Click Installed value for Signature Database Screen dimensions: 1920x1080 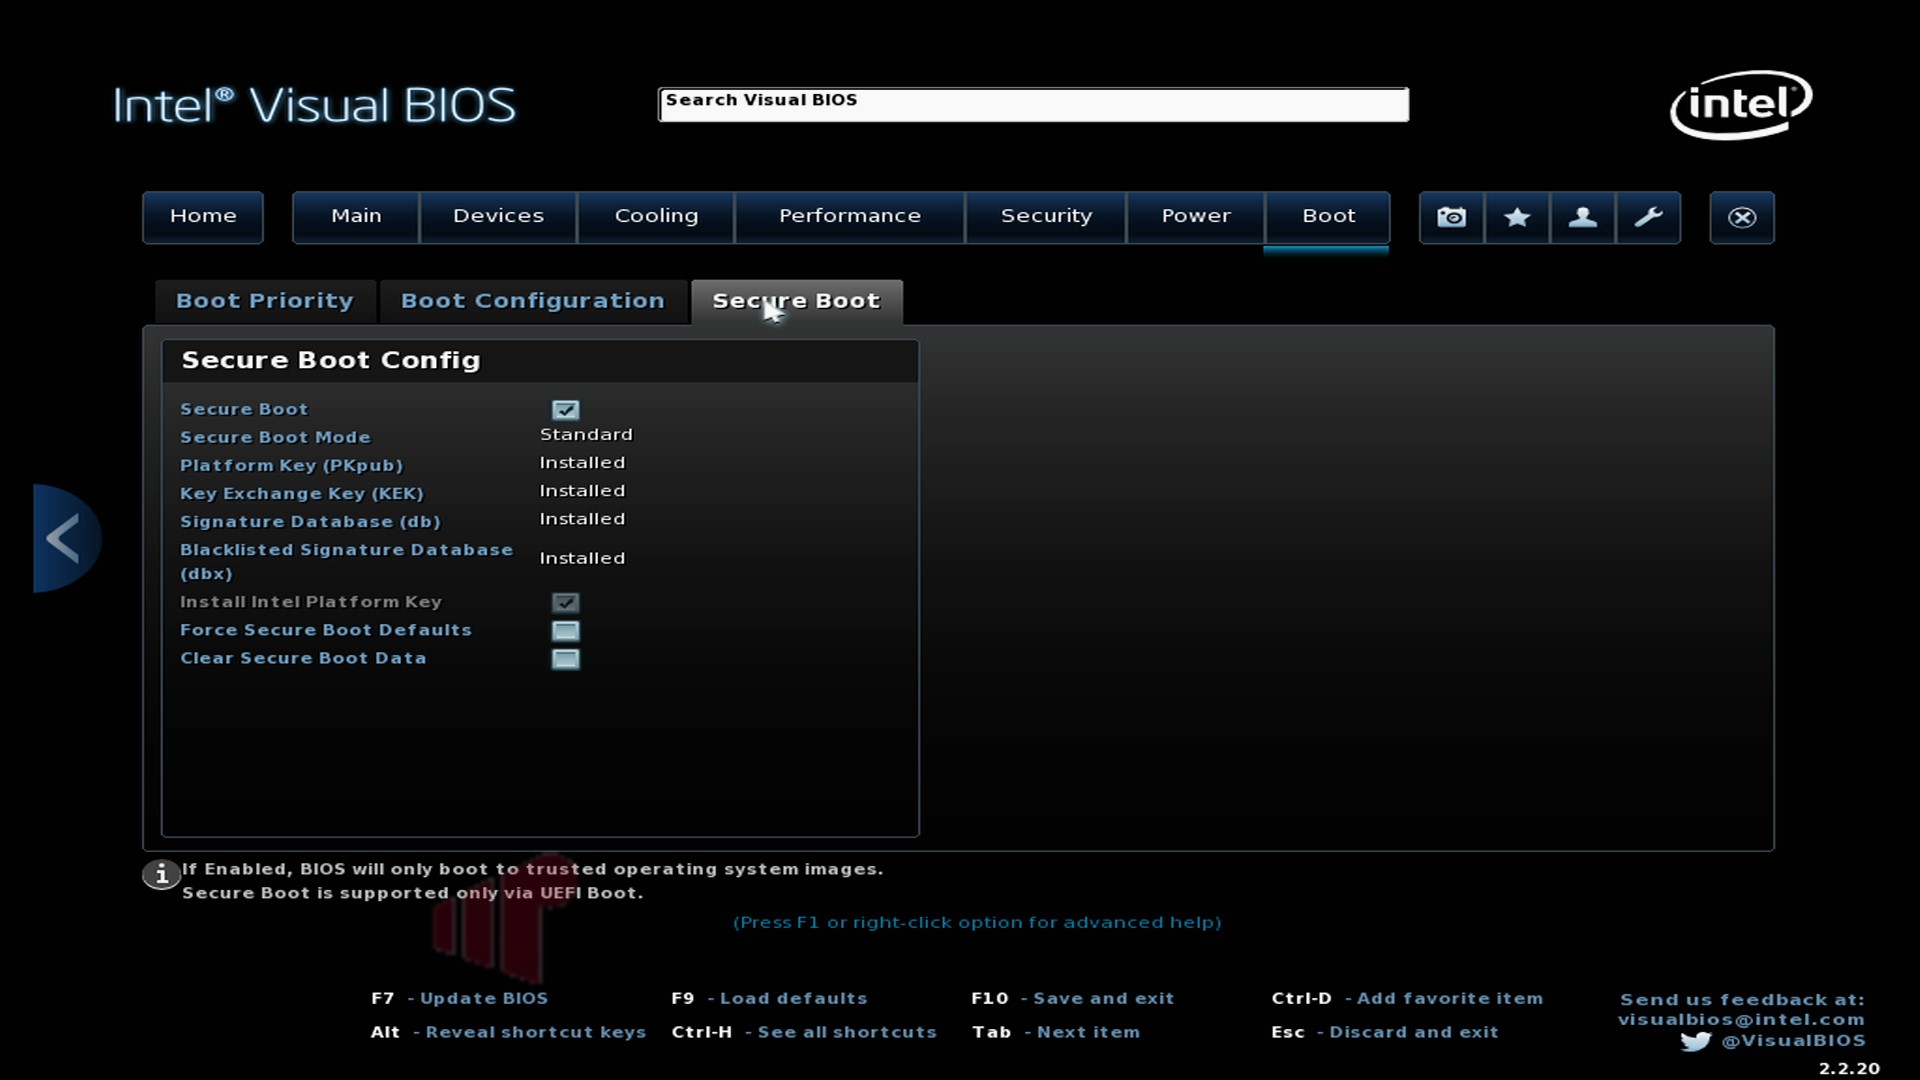pyautogui.click(x=582, y=519)
